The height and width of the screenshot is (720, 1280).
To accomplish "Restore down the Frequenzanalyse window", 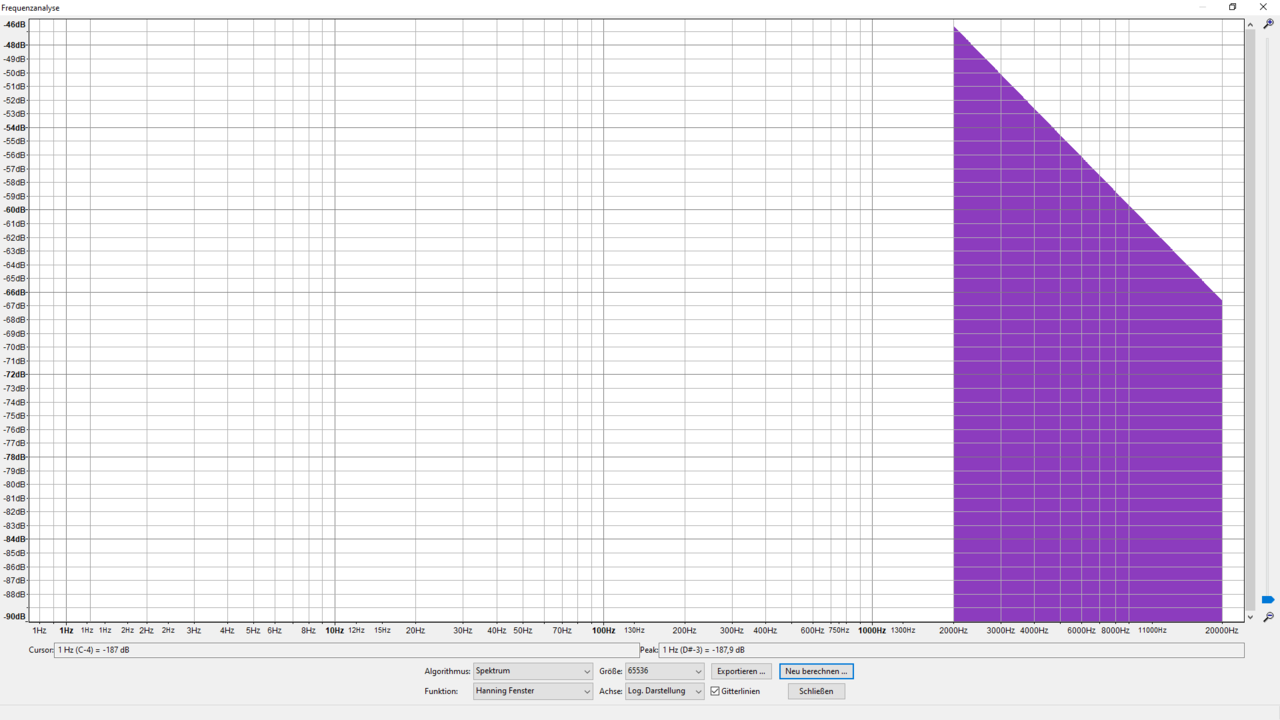I will [1233, 7].
